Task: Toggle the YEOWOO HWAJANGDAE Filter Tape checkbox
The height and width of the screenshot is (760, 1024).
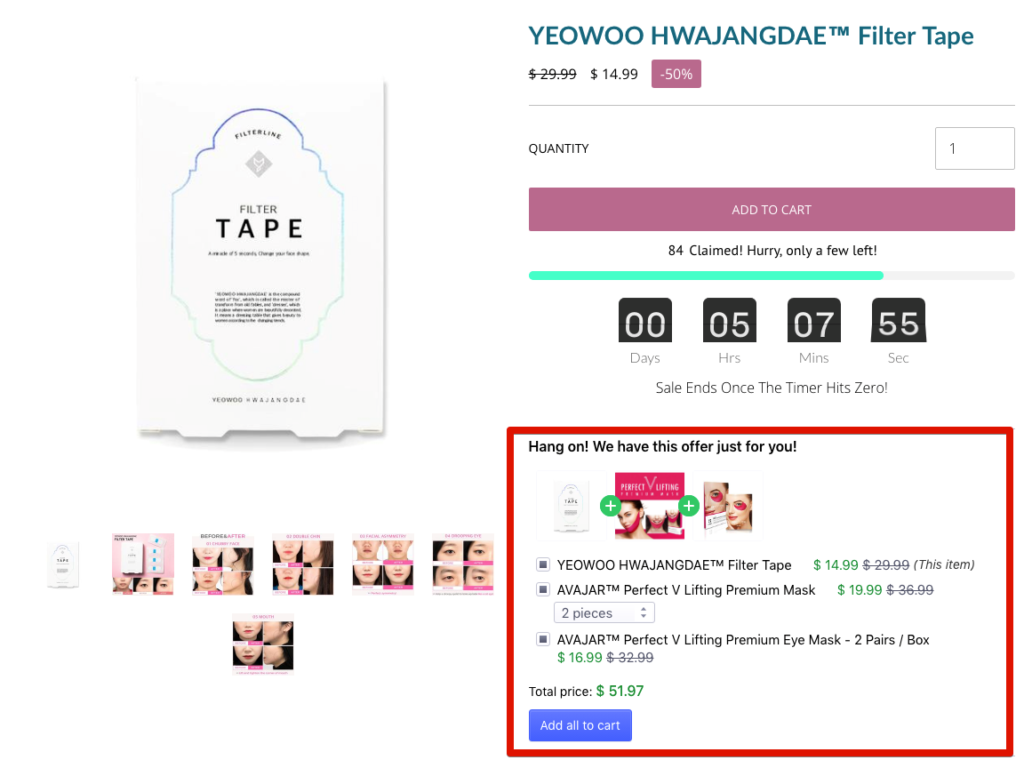Action: (x=543, y=564)
